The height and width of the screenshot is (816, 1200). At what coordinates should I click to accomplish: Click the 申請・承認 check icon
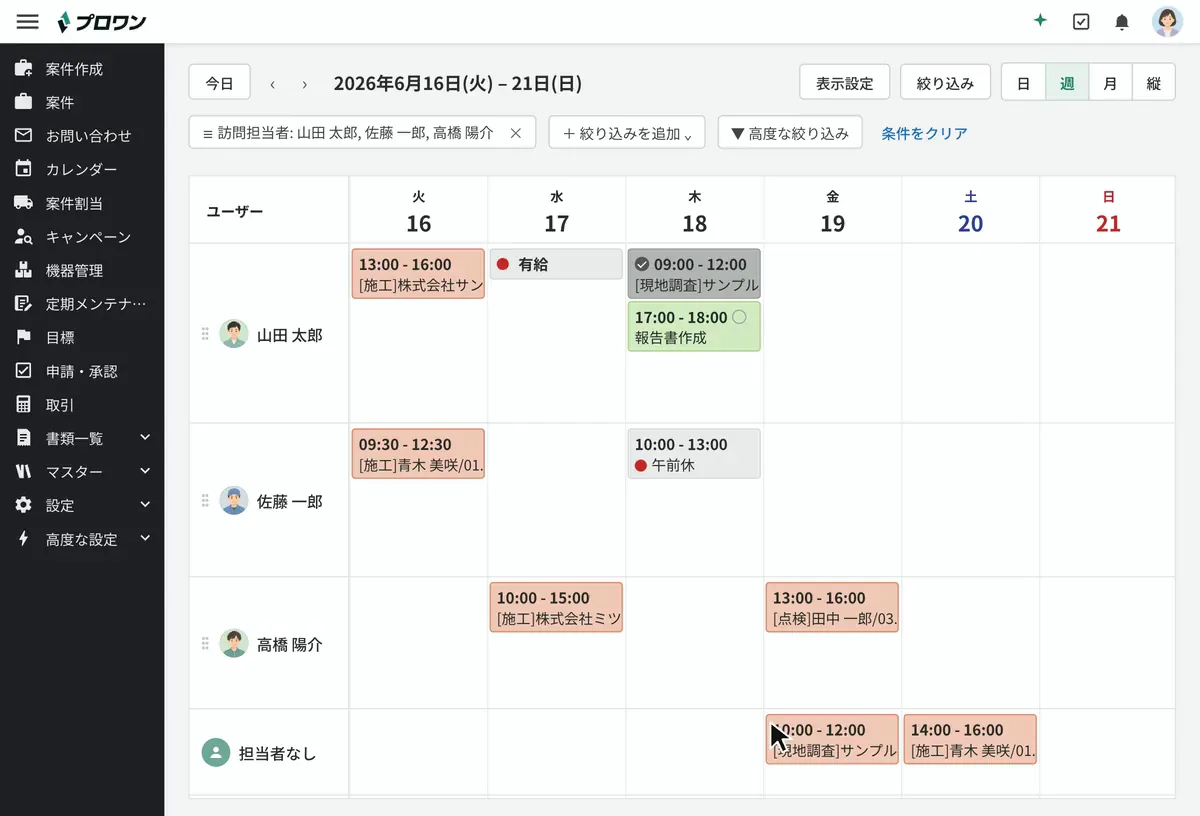[x=23, y=371]
